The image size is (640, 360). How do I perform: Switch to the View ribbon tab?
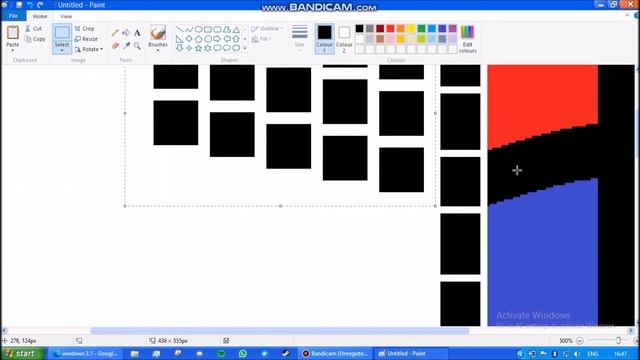click(x=66, y=16)
